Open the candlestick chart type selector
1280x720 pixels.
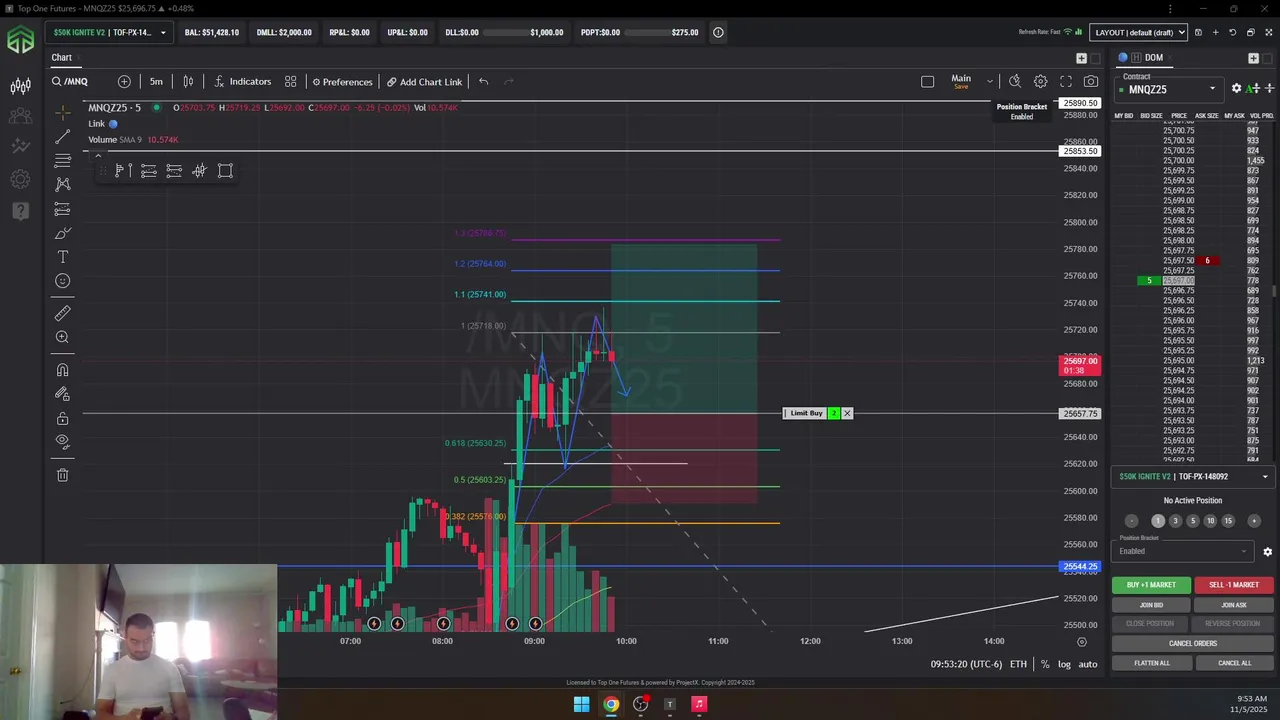[x=188, y=81]
